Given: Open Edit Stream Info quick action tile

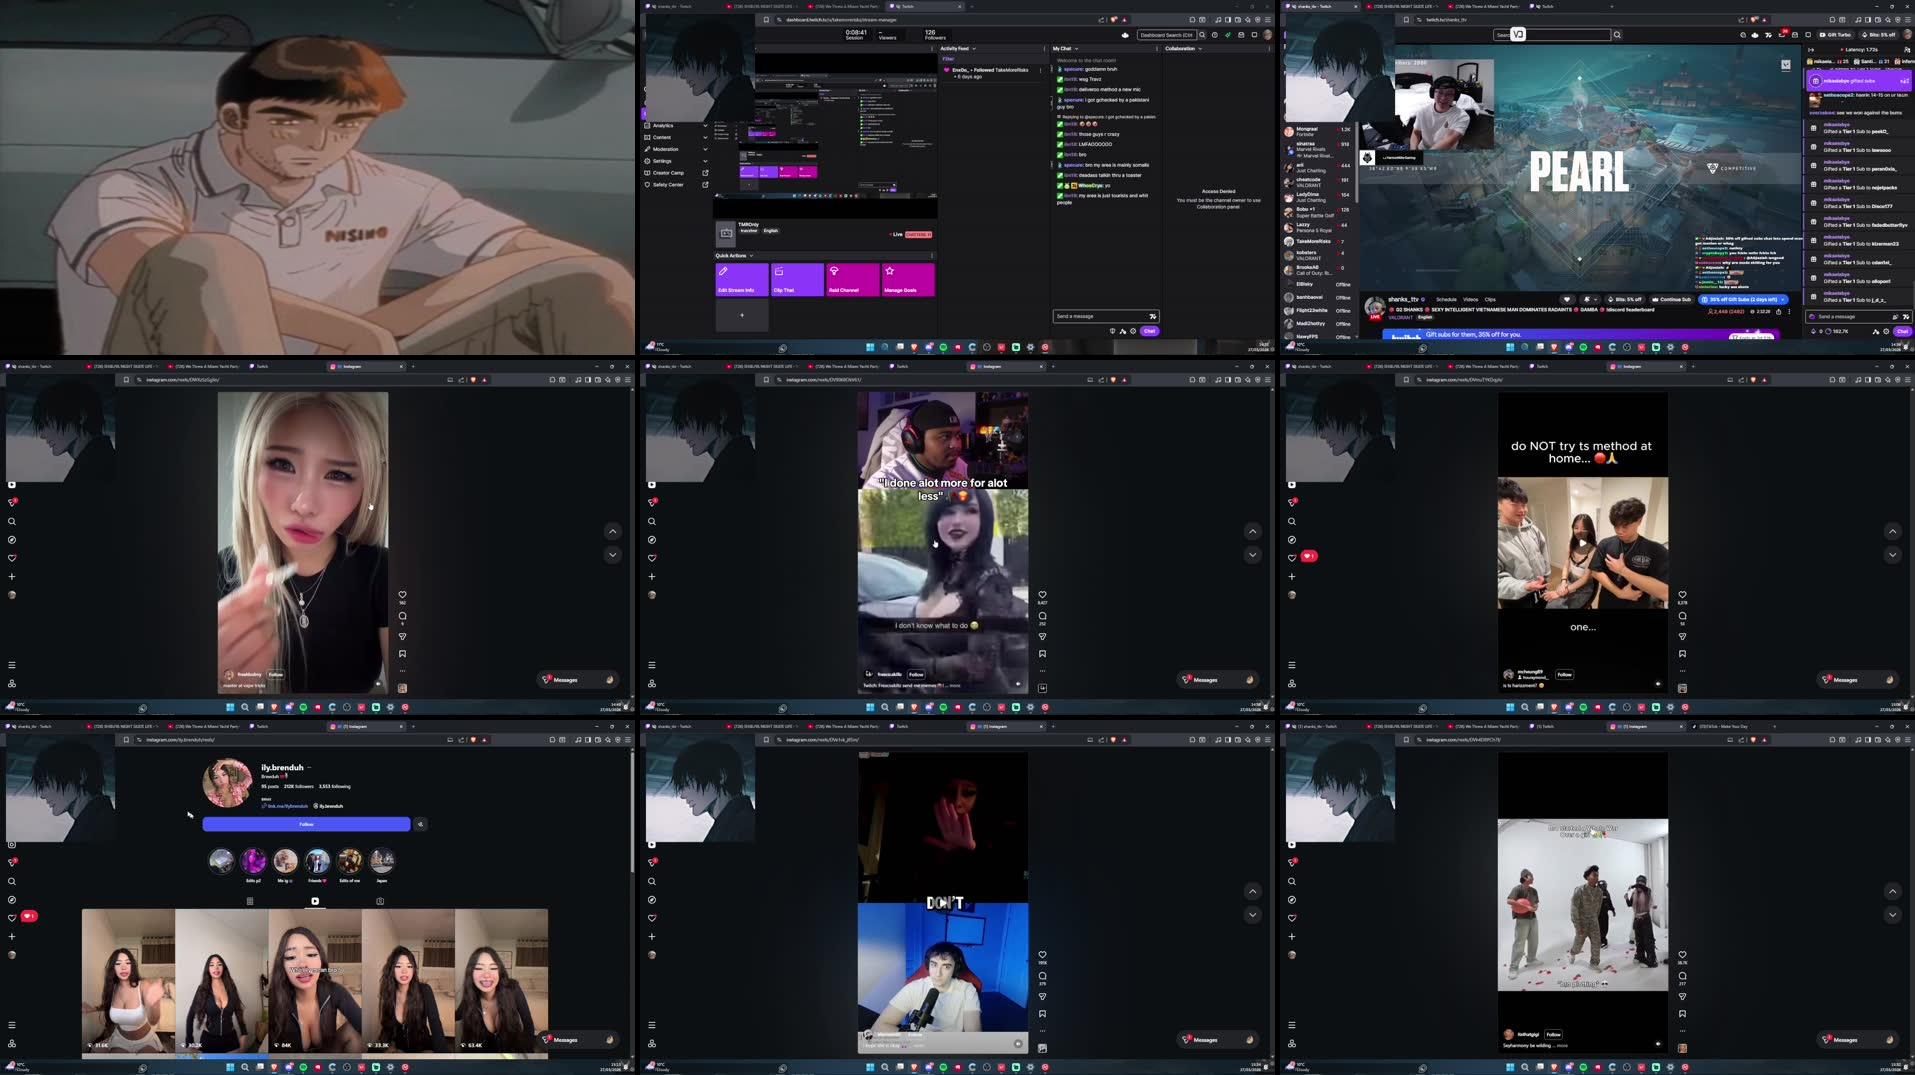Looking at the screenshot, I should pyautogui.click(x=741, y=280).
